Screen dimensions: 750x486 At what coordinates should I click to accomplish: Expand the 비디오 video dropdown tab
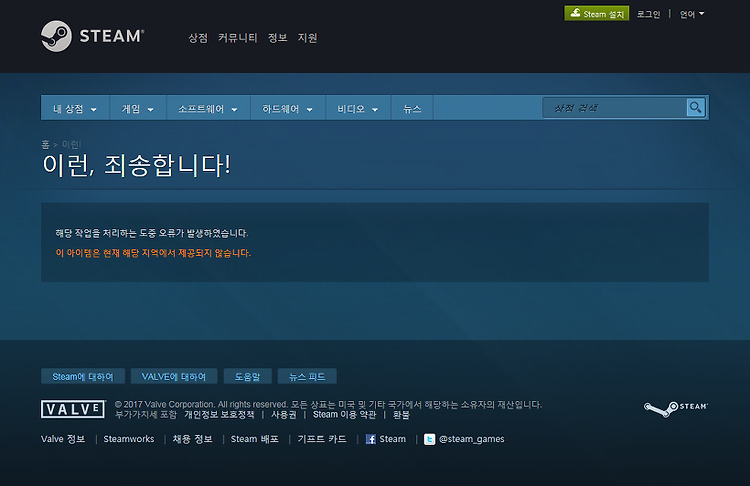click(358, 109)
